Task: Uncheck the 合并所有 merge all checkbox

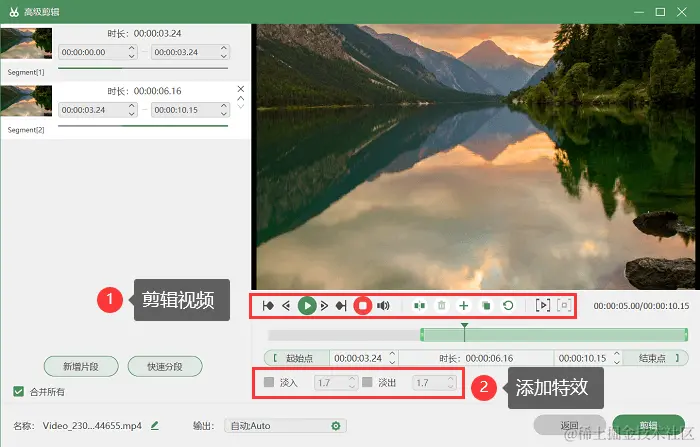Action: pyautogui.click(x=18, y=392)
